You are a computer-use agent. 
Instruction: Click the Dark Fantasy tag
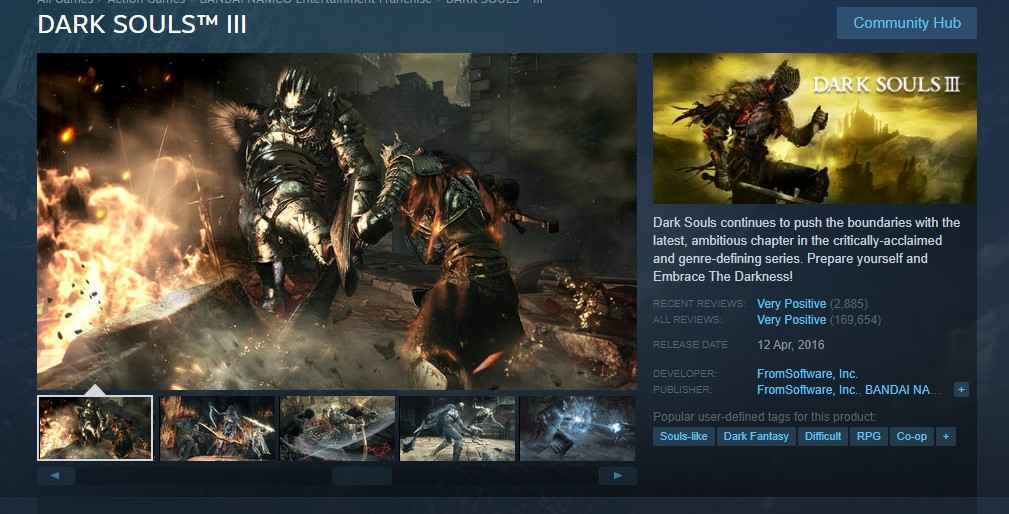756,436
